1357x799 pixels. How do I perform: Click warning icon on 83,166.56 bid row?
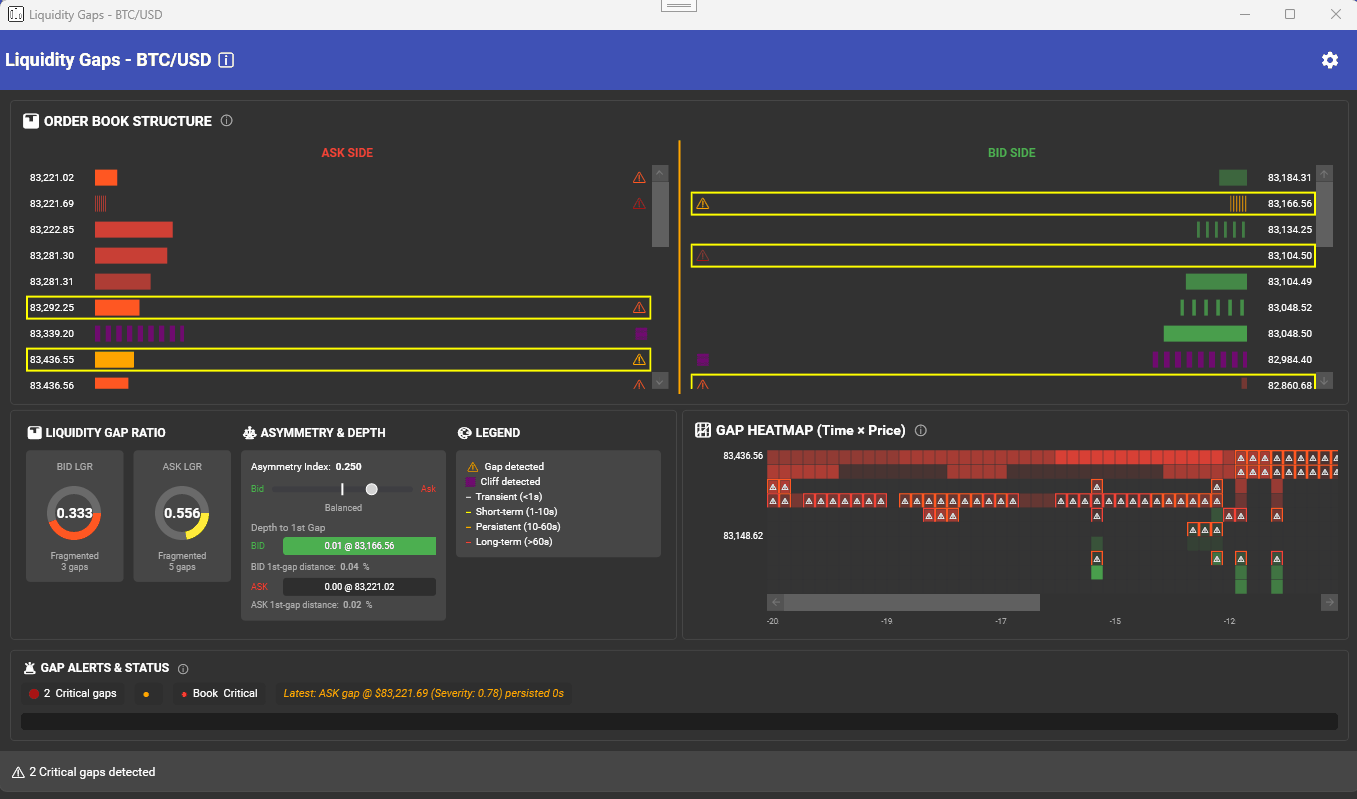click(x=702, y=204)
